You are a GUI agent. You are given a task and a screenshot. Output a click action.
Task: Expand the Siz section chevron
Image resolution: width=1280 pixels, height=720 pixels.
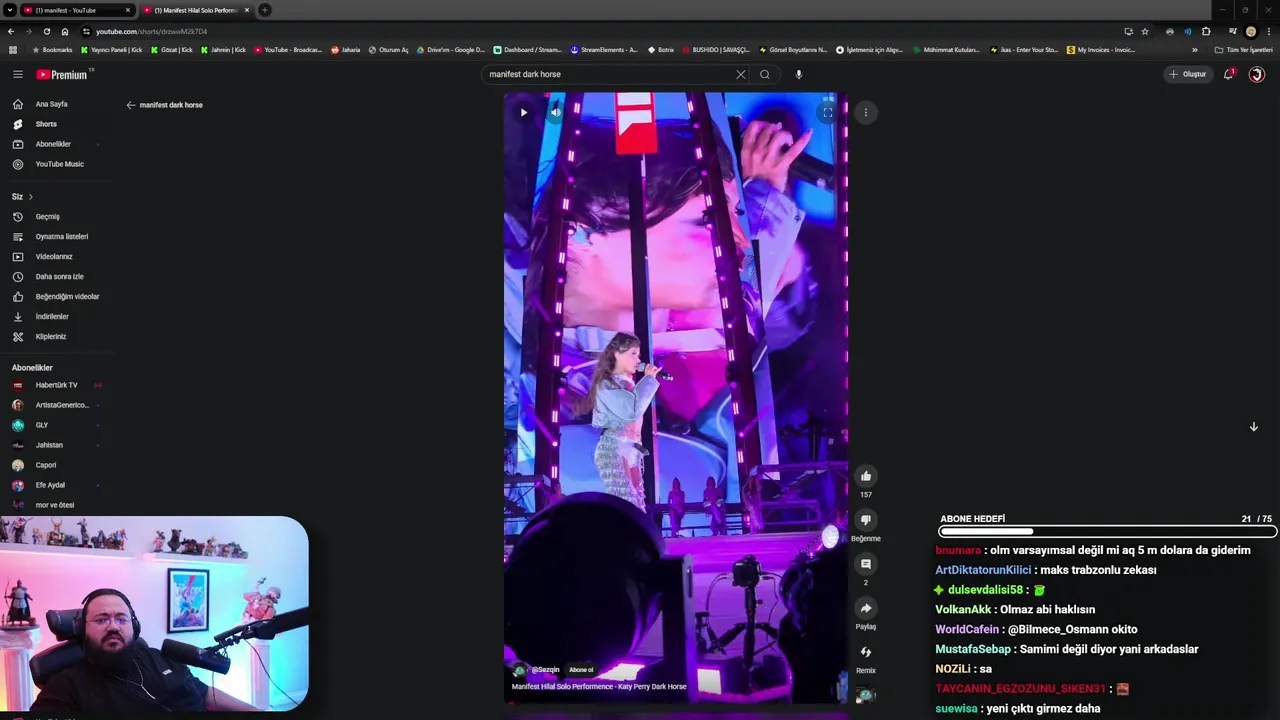pos(30,197)
